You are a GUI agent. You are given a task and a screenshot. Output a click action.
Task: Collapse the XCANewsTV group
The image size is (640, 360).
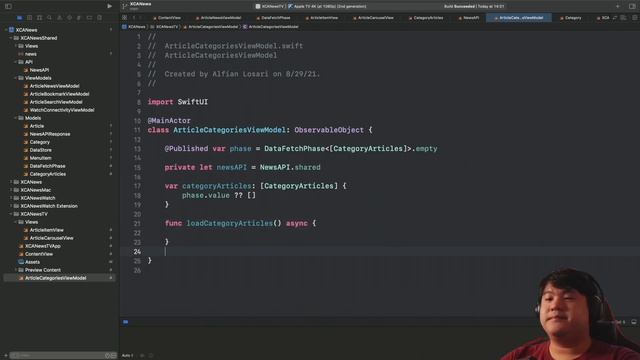click(11, 214)
